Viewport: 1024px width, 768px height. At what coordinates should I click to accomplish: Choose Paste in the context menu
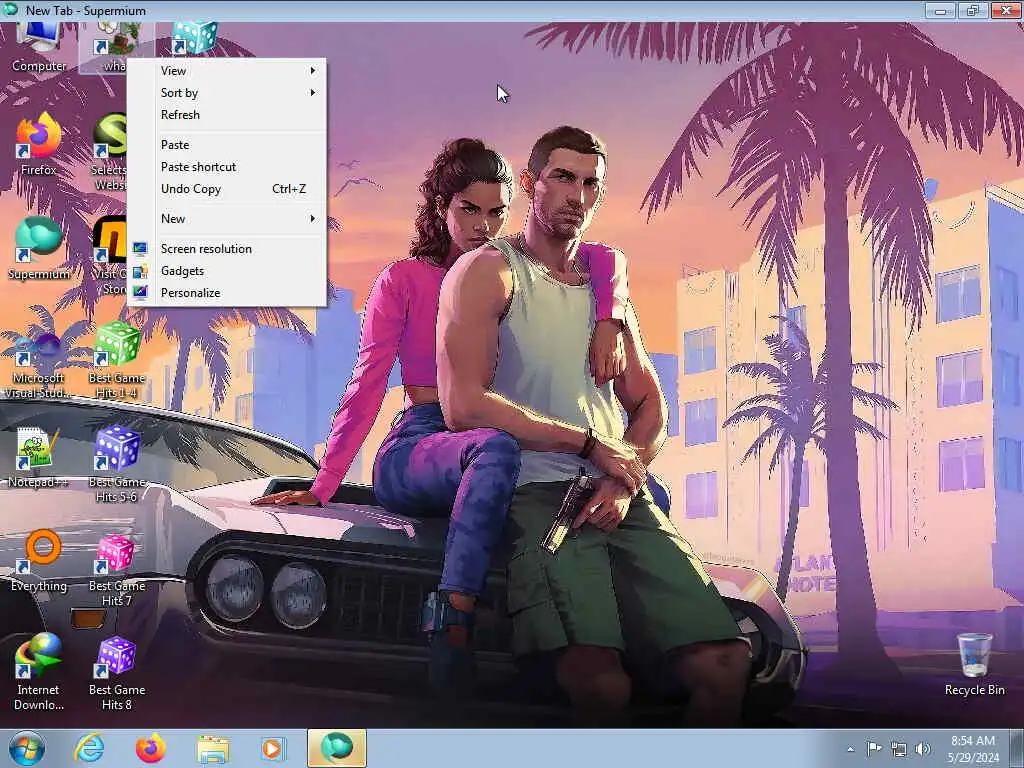tap(227, 145)
